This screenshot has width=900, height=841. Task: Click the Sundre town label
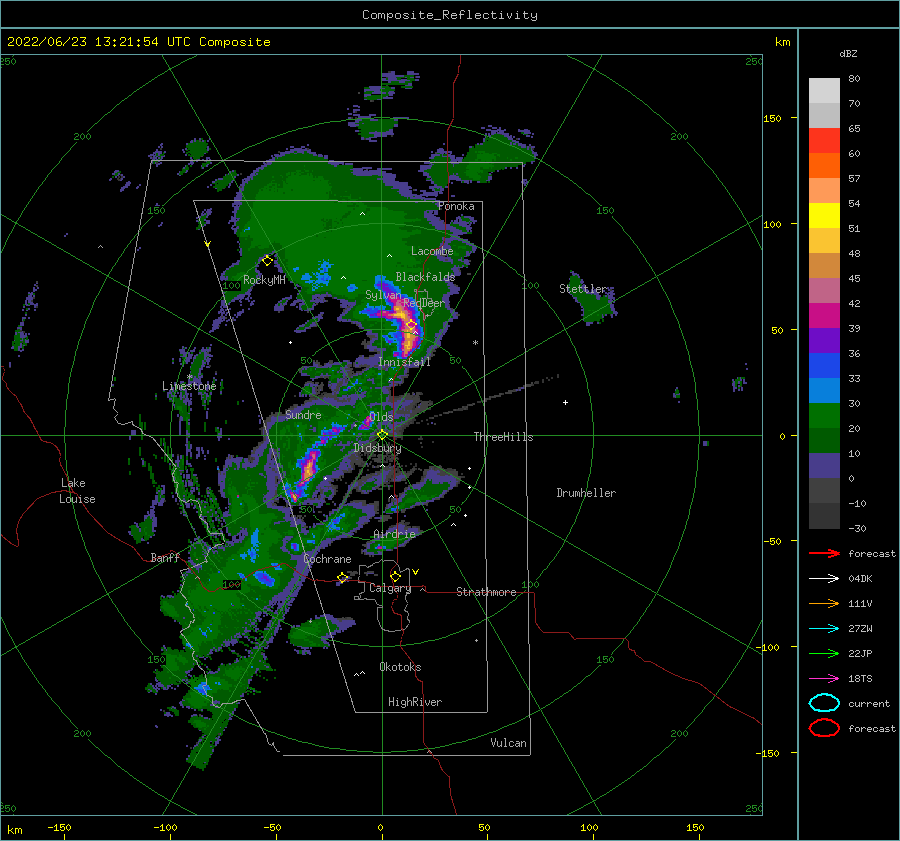coord(303,414)
